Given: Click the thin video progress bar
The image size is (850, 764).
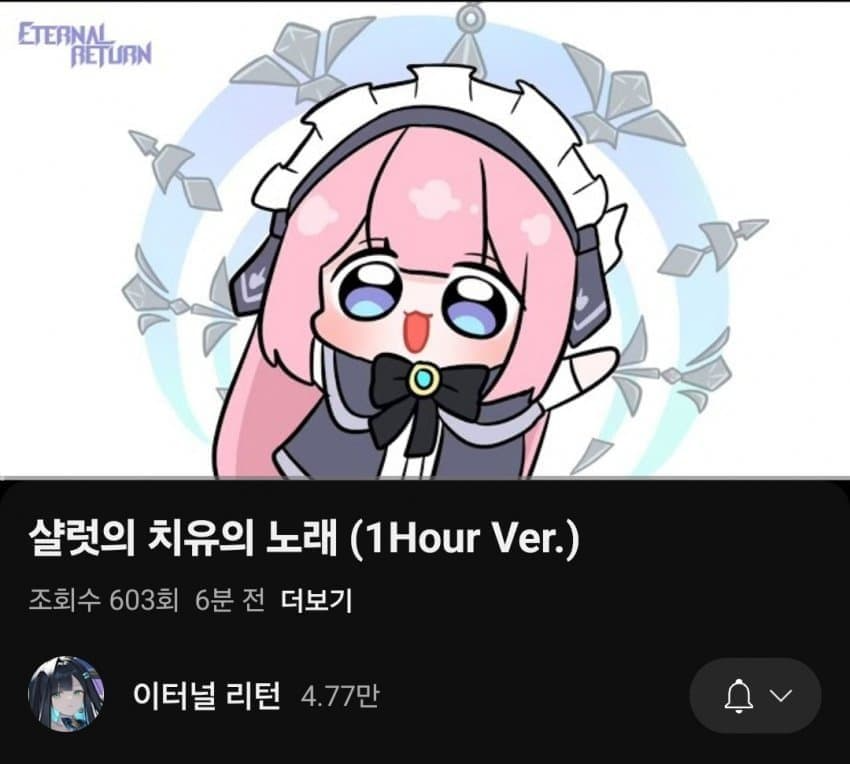Looking at the screenshot, I should [425, 478].
